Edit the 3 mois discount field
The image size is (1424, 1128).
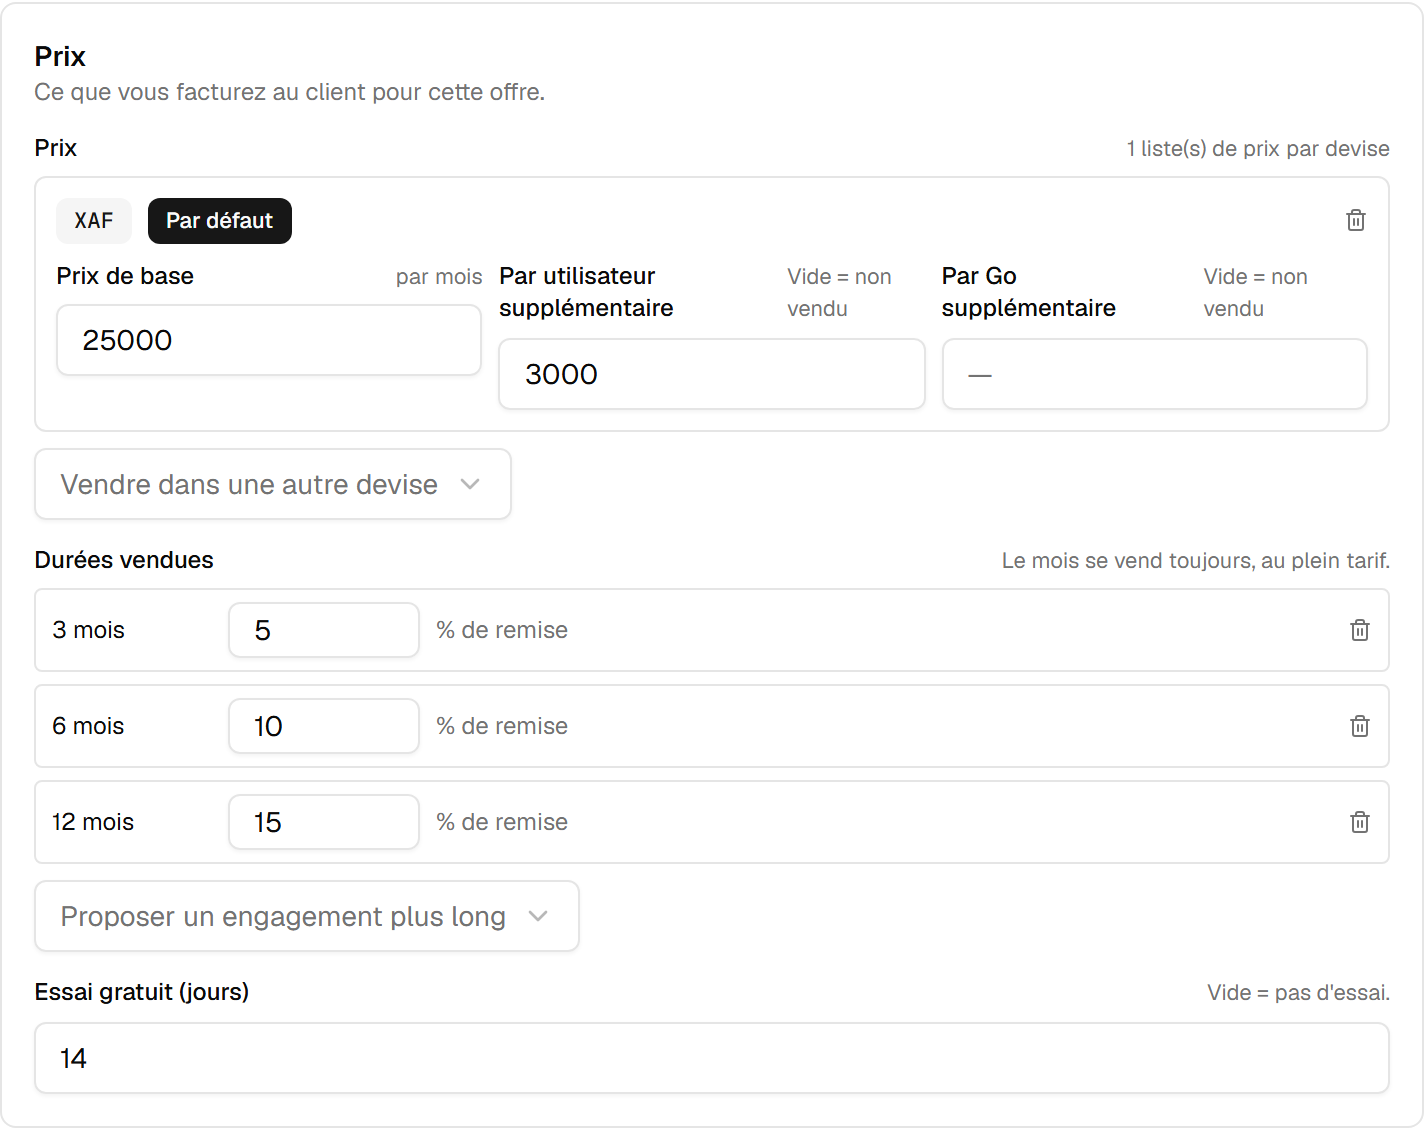click(324, 630)
